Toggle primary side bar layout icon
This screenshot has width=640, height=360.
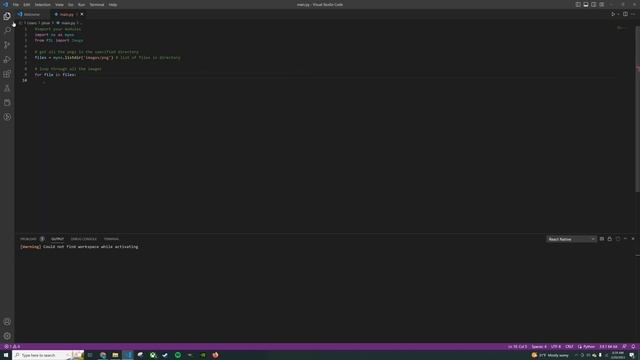tap(578, 4)
